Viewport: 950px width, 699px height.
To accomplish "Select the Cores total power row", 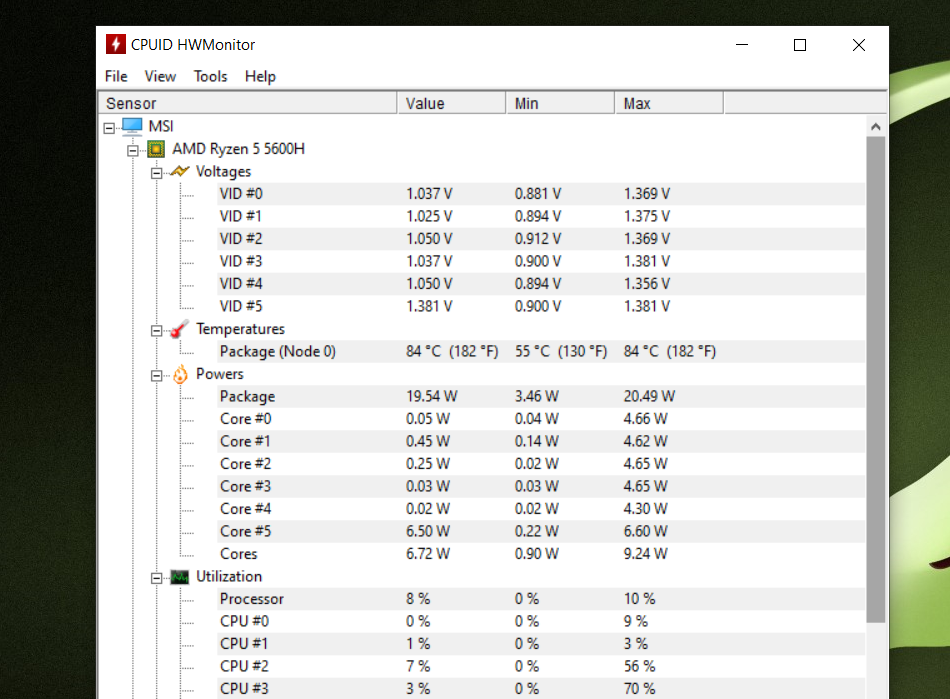I will (541, 554).
